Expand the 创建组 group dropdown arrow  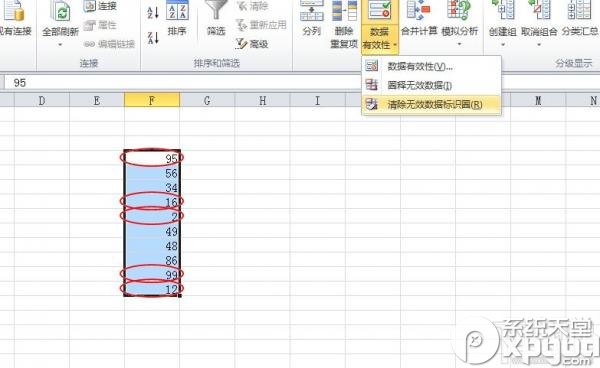pos(503,44)
